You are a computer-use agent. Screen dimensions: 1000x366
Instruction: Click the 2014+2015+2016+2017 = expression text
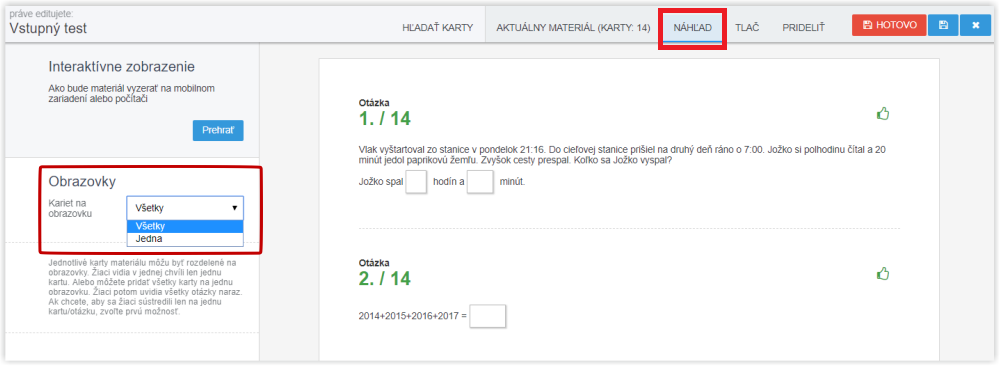413,316
